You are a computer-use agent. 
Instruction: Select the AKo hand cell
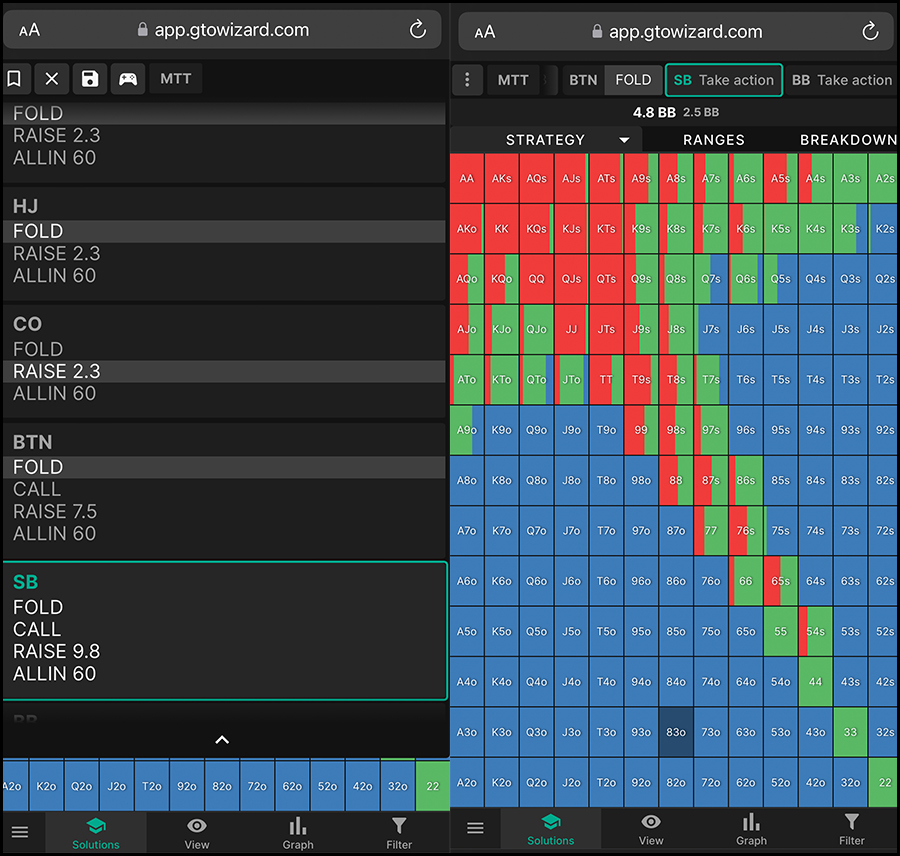467,228
